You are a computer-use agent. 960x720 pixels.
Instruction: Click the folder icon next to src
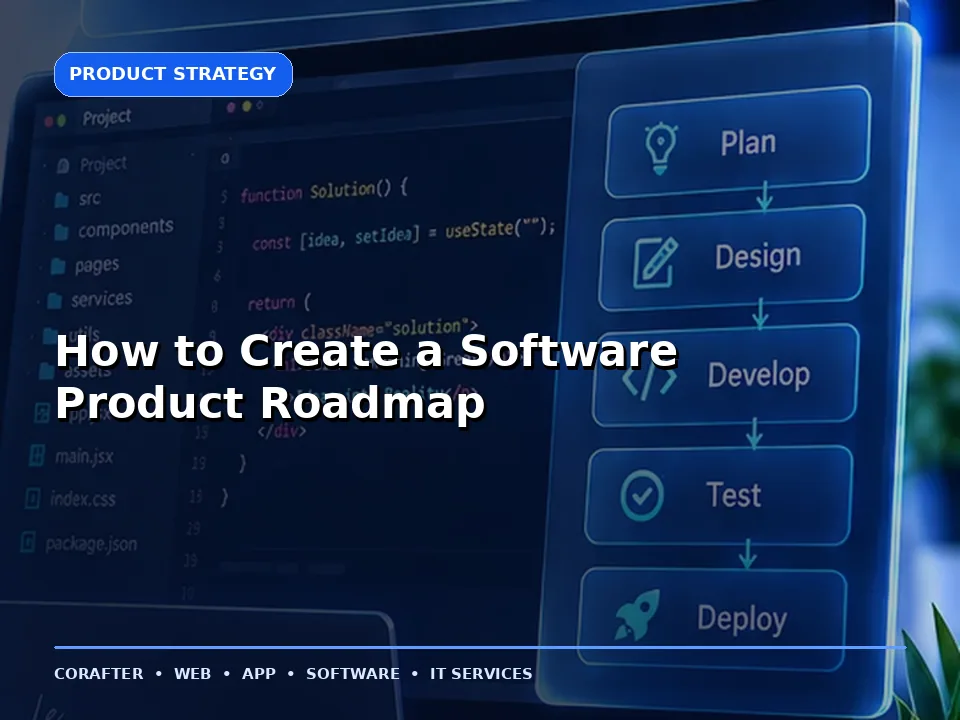coord(61,200)
